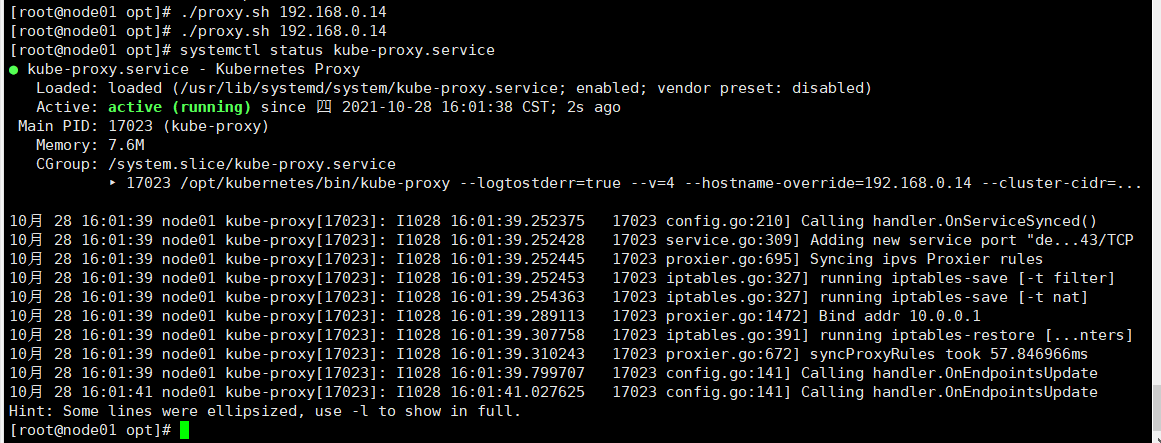
Task: Click the green status dot beside kube-proxy.service
Action: tap(14, 69)
